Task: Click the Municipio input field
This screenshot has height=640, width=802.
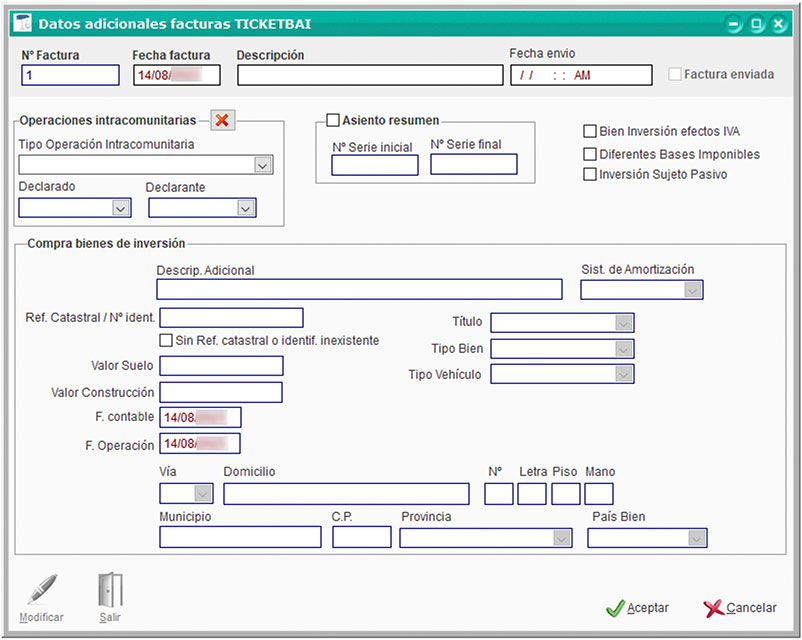Action: coord(240,538)
